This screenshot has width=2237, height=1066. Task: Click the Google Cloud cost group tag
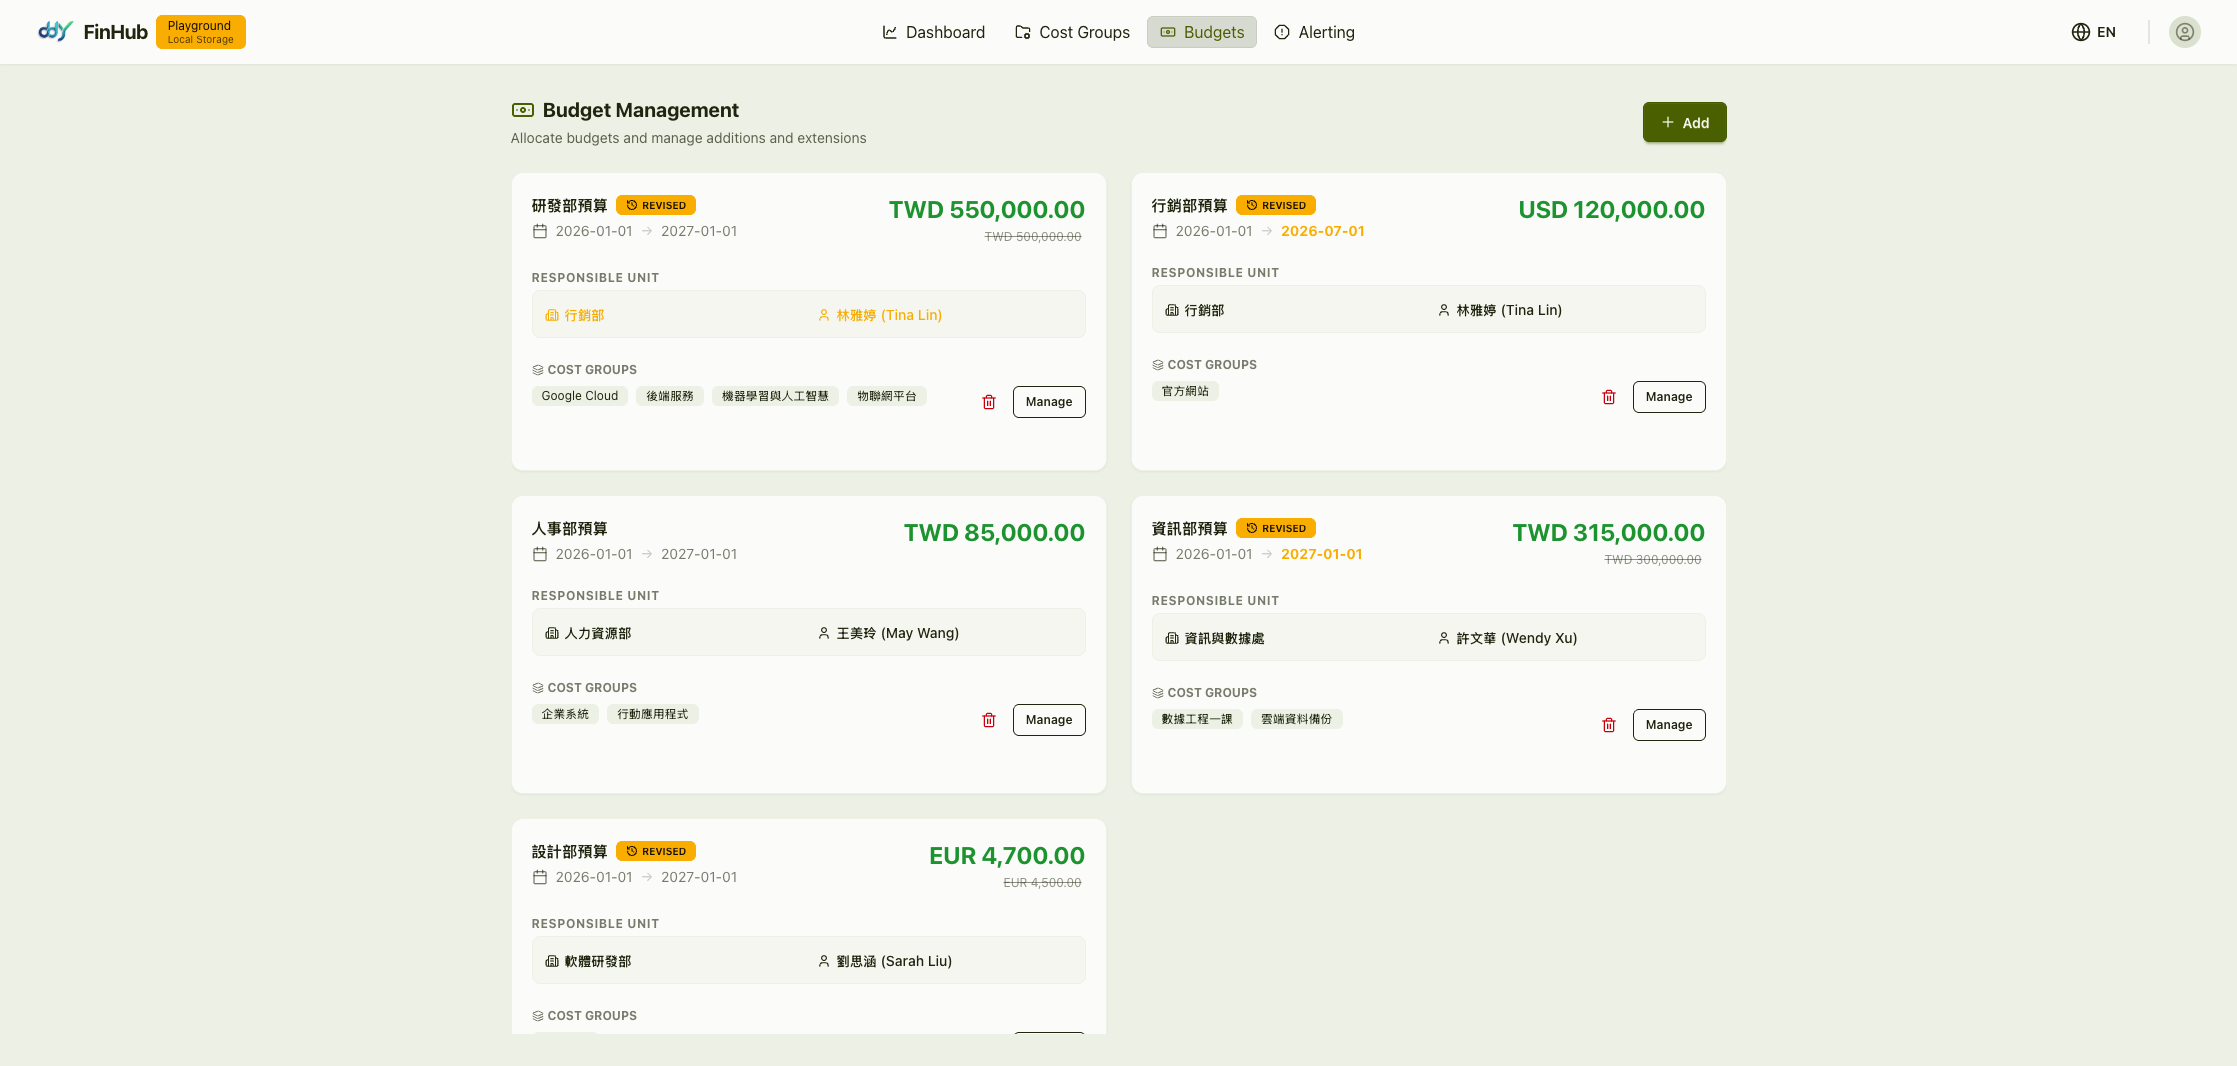click(579, 395)
